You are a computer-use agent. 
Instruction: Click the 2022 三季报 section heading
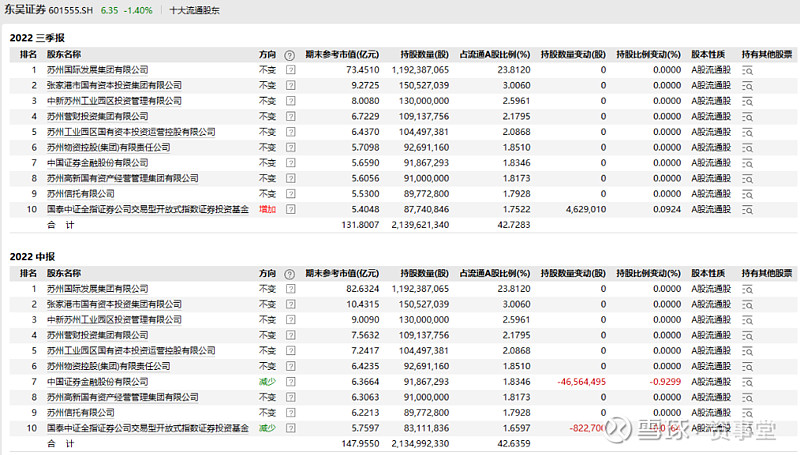click(37, 38)
